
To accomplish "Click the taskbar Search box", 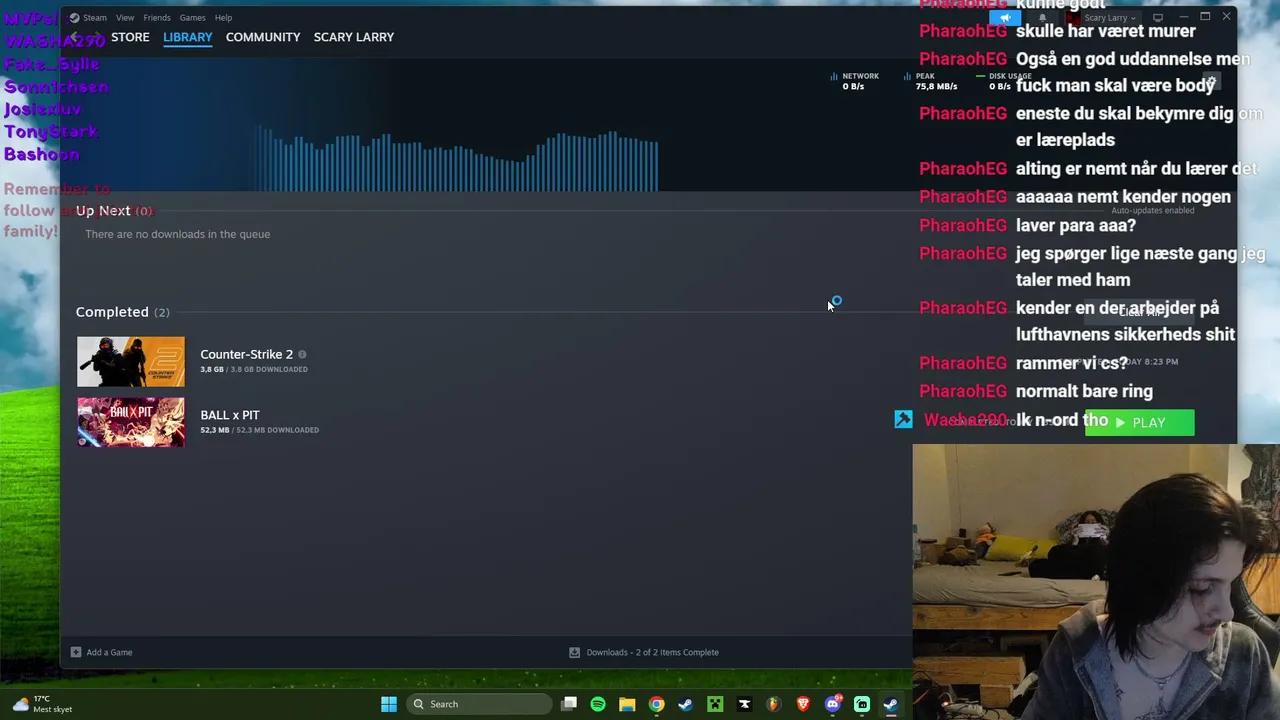I will pyautogui.click(x=481, y=704).
